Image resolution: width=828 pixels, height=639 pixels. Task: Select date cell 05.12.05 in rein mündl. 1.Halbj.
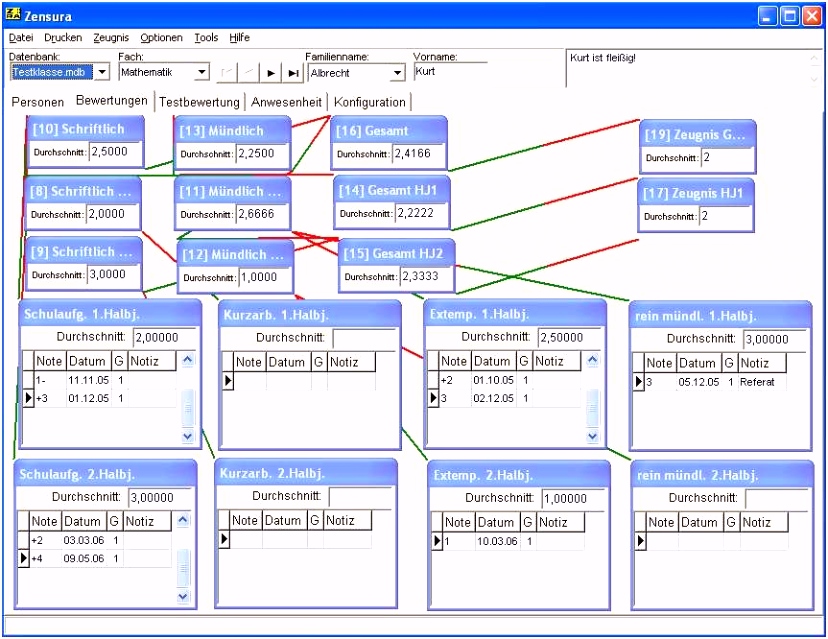tap(699, 382)
